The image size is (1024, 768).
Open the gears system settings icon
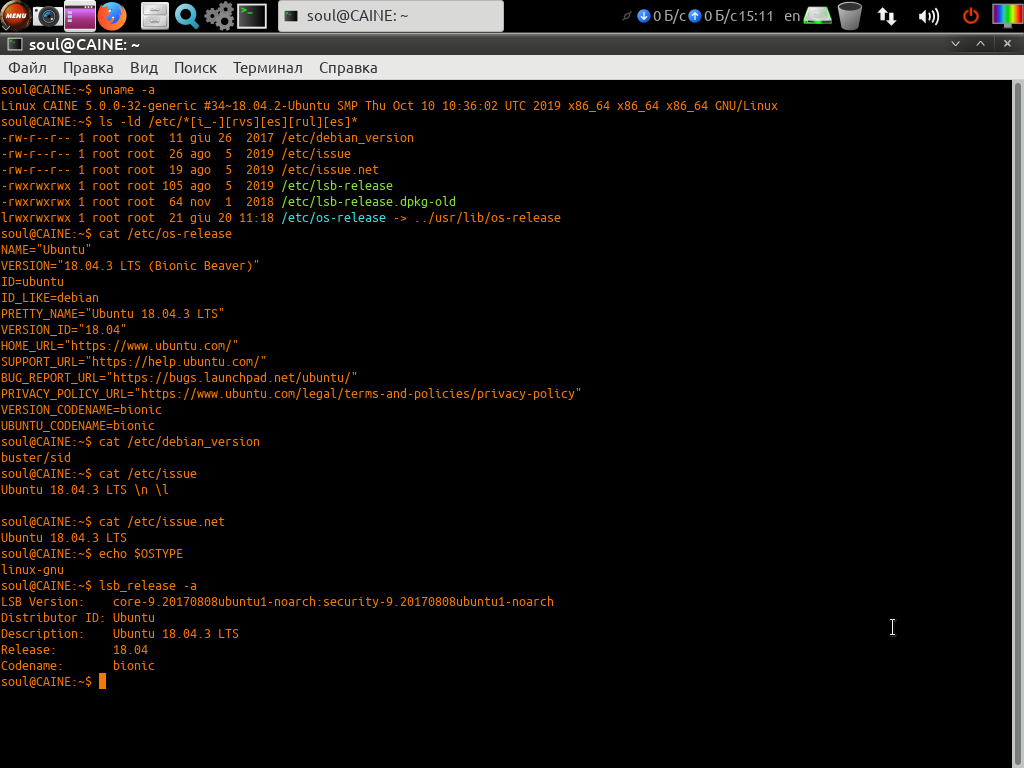pyautogui.click(x=219, y=16)
